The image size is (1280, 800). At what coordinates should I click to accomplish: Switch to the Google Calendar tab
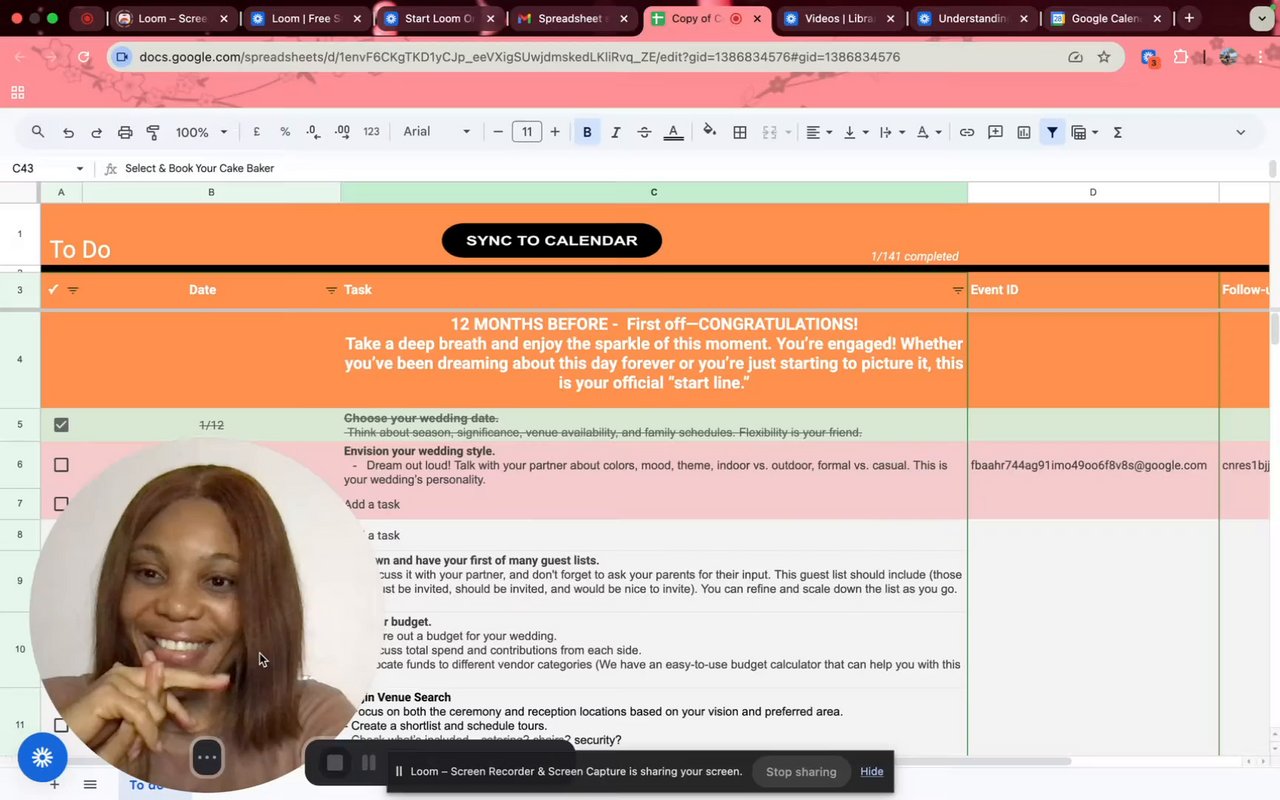(x=1107, y=18)
